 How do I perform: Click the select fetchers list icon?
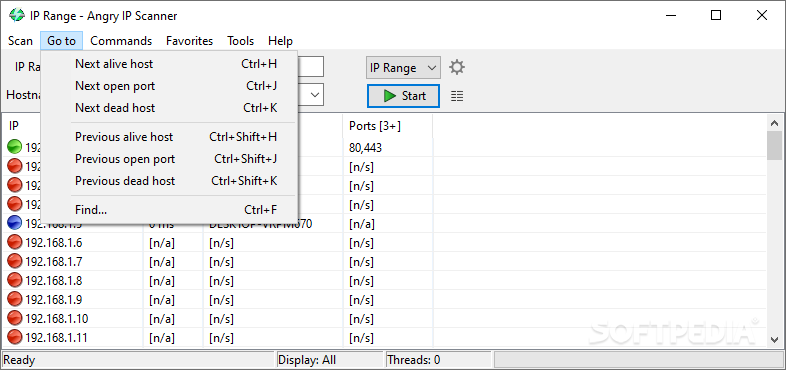tap(457, 96)
